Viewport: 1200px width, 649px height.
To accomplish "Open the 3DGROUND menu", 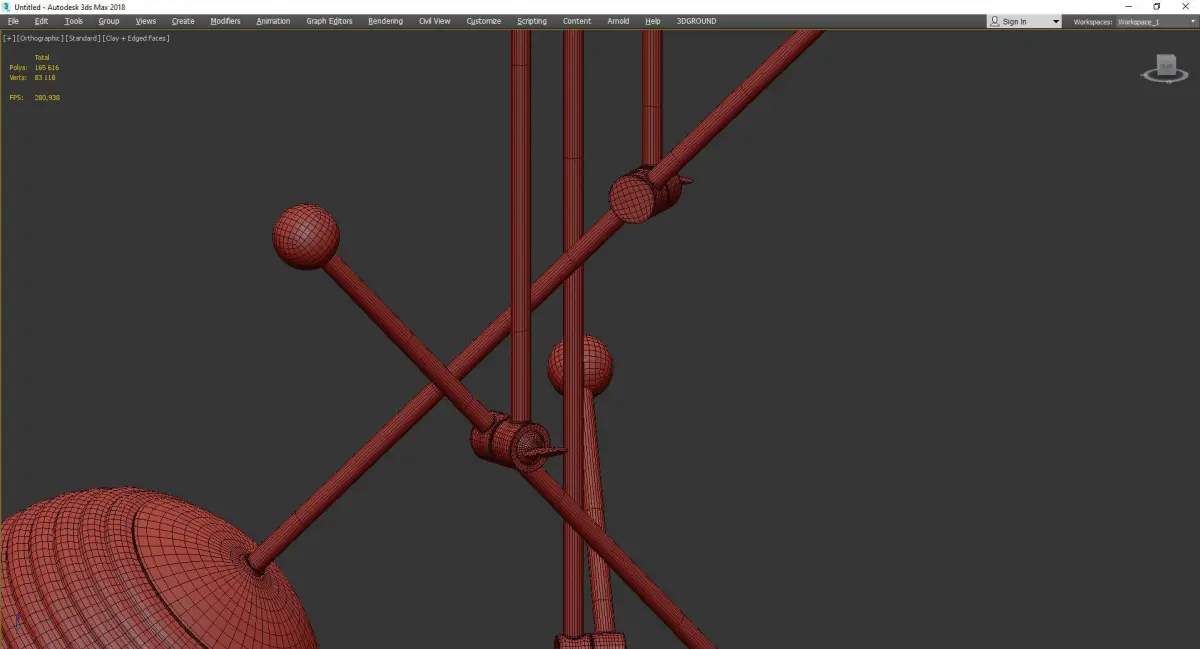I will click(696, 21).
